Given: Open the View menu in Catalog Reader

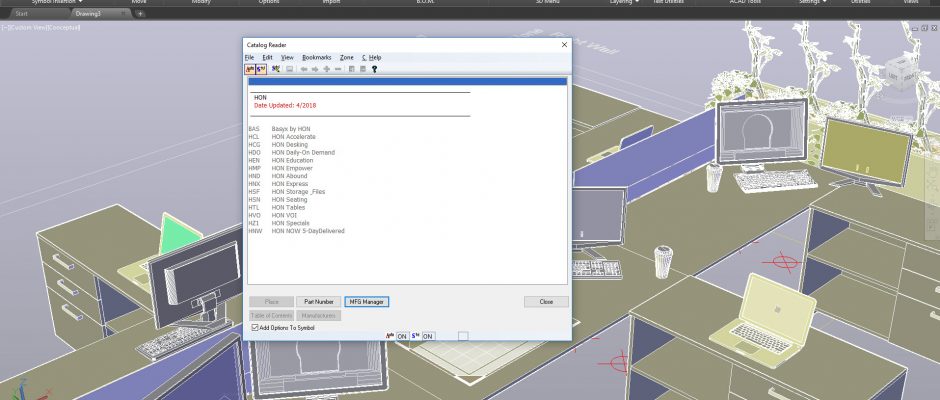Looking at the screenshot, I should [x=287, y=58].
